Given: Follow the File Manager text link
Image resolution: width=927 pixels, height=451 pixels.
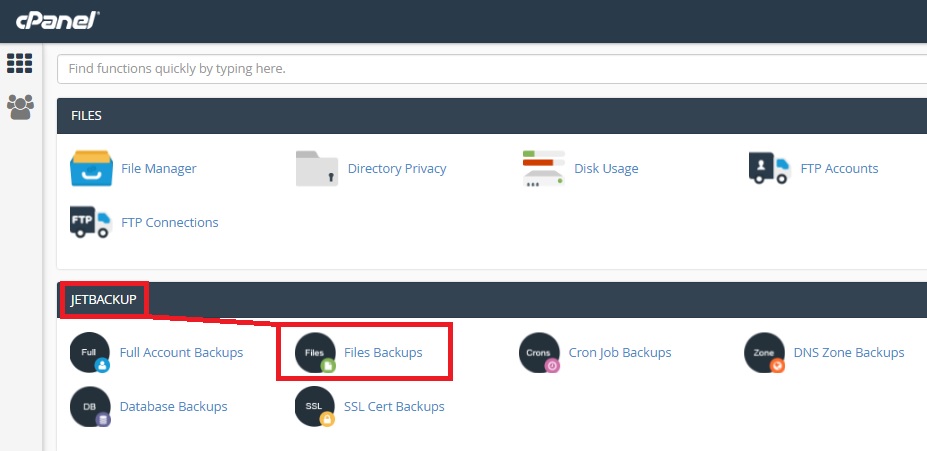Looking at the screenshot, I should 158,168.
